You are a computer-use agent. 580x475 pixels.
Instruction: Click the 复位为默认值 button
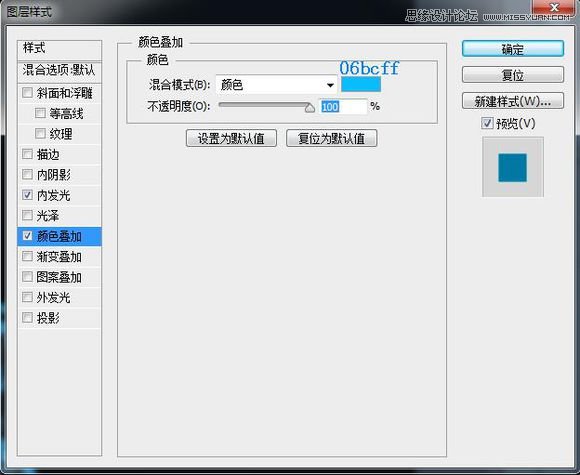331,138
